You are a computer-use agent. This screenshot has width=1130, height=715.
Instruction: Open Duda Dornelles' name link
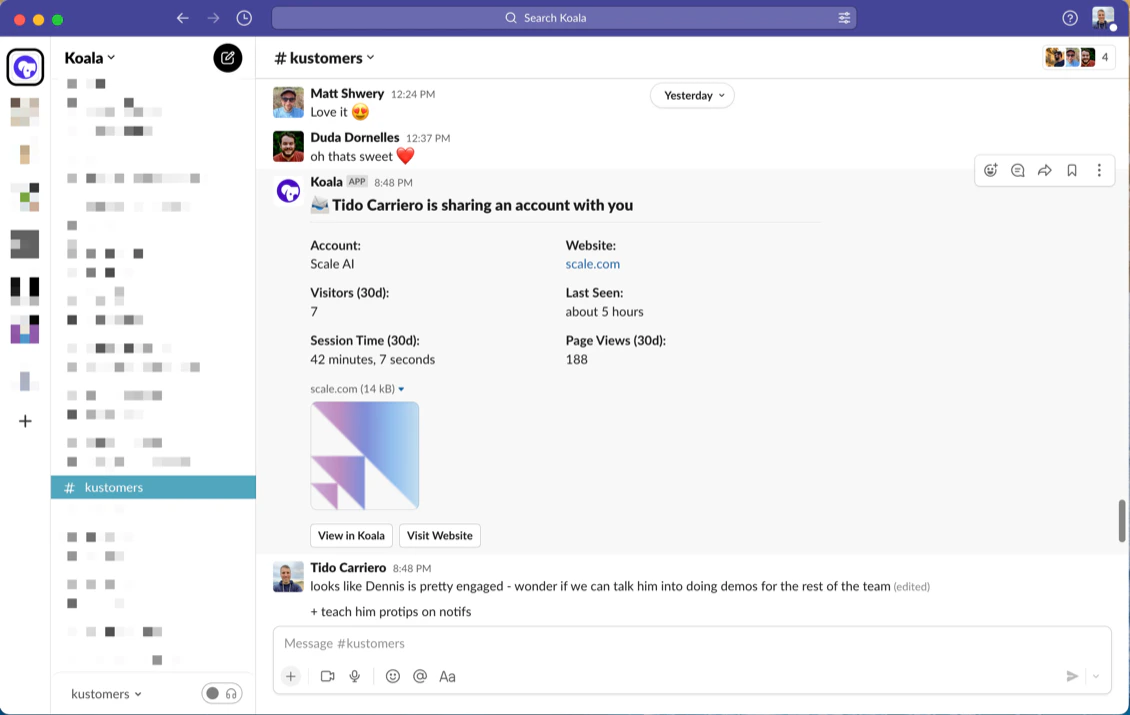tap(355, 137)
